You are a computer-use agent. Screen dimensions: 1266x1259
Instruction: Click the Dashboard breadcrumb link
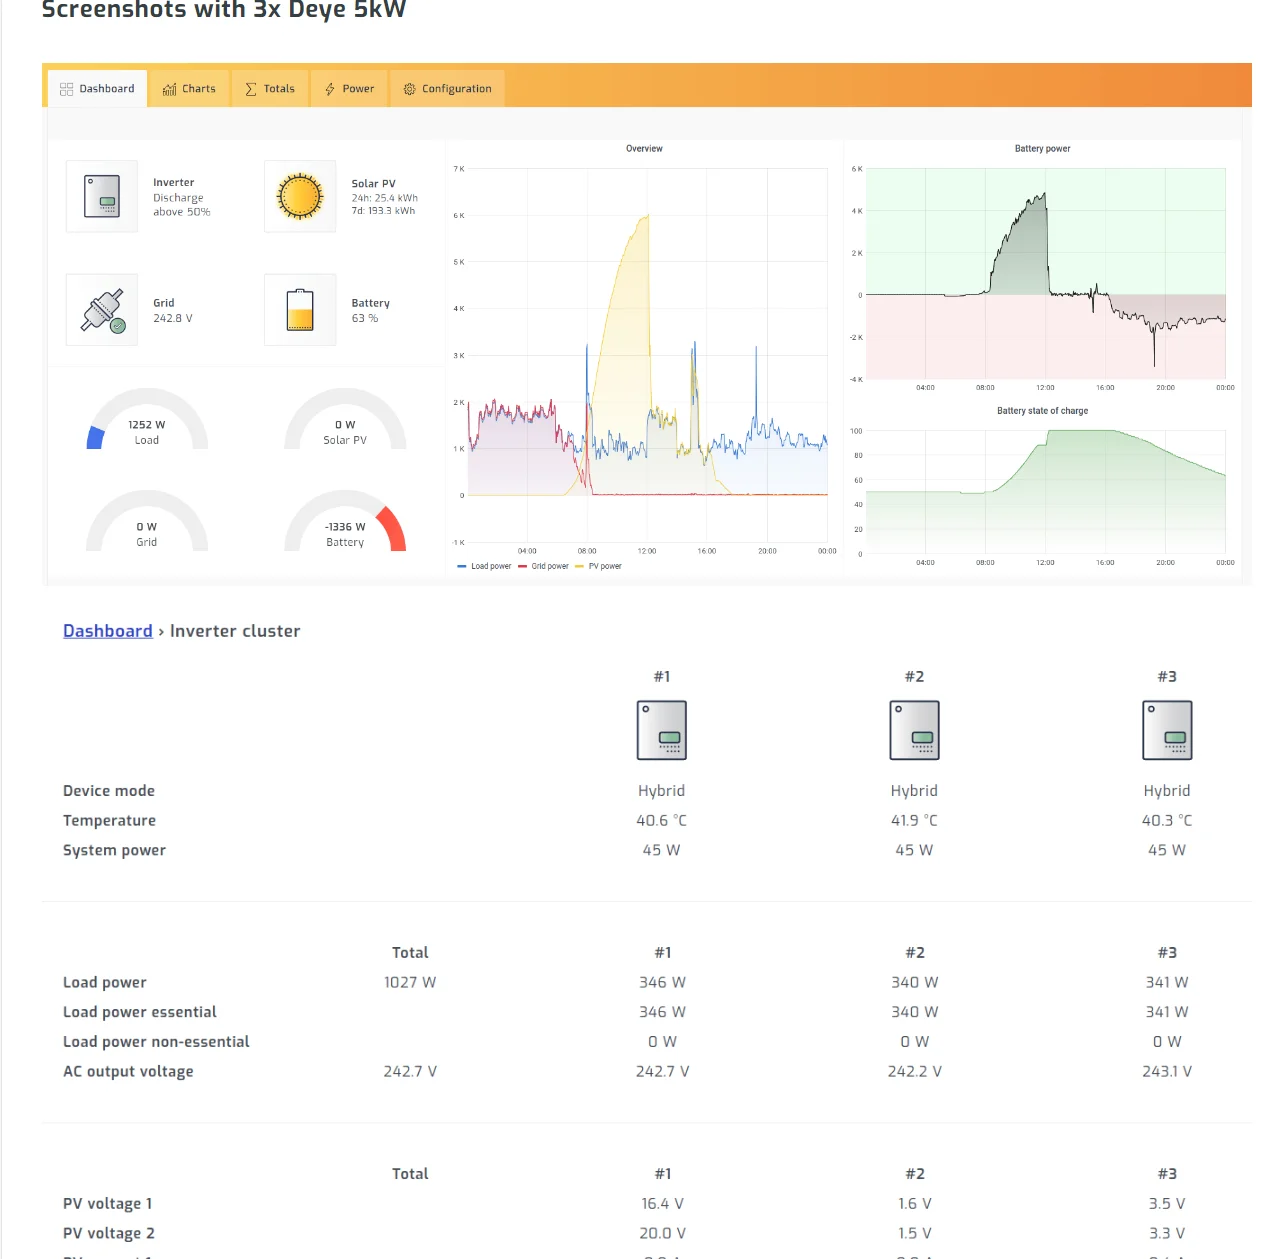click(108, 631)
